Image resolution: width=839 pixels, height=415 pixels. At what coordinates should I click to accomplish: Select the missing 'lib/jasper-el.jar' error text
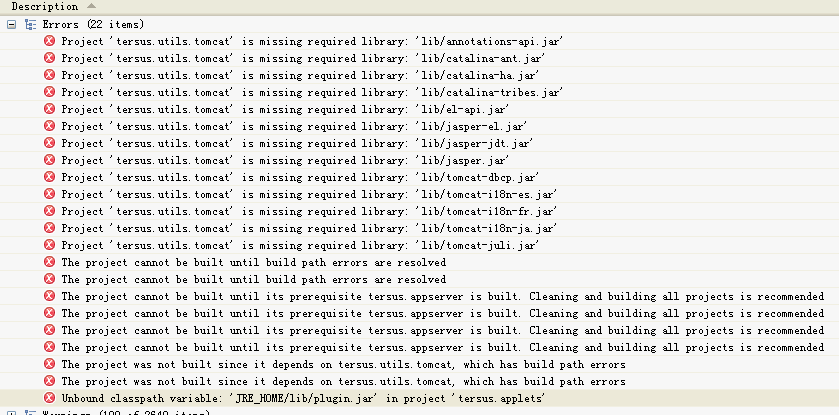coord(294,126)
